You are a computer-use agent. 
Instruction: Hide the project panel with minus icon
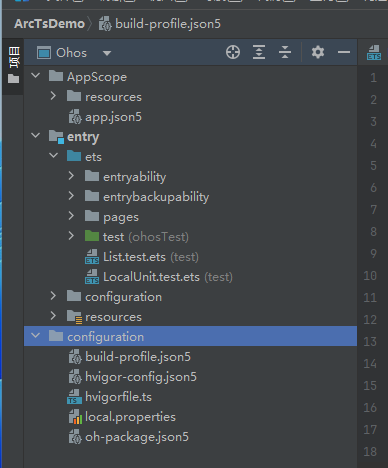(x=344, y=52)
